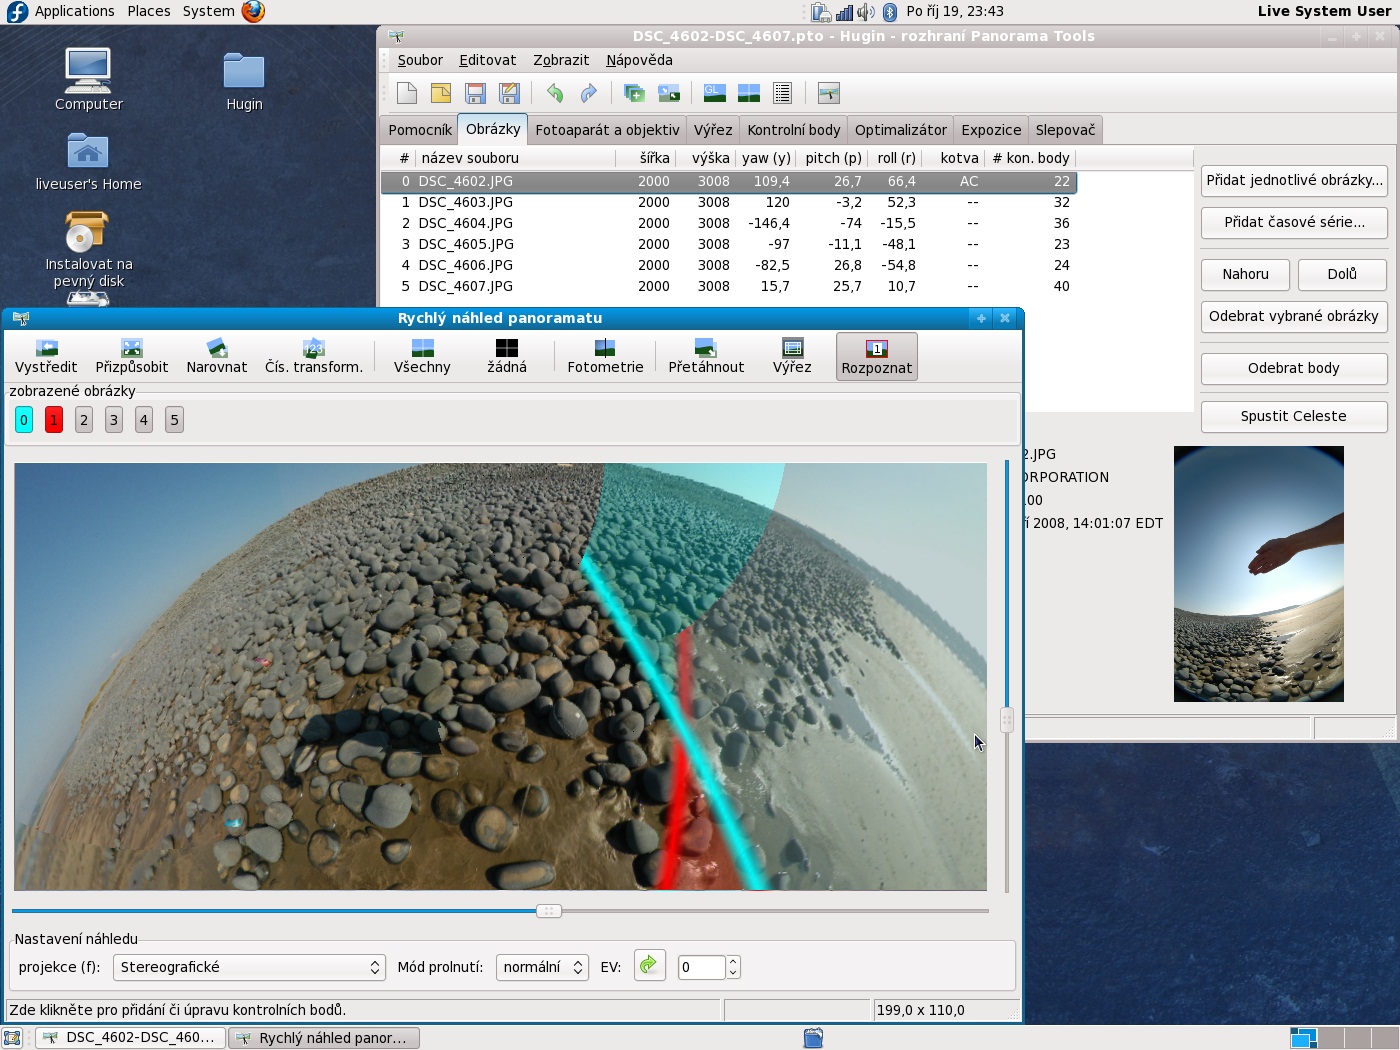Open the projekce Stereografické dropdown
This screenshot has width=1400, height=1050.
pos(248,967)
